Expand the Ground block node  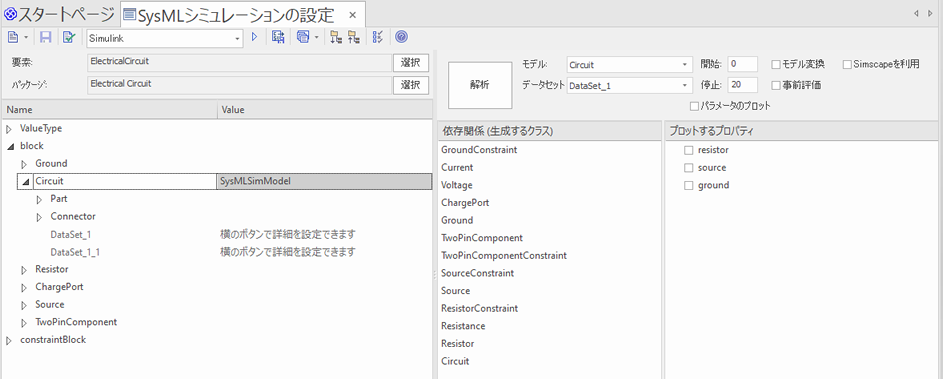tap(25, 164)
